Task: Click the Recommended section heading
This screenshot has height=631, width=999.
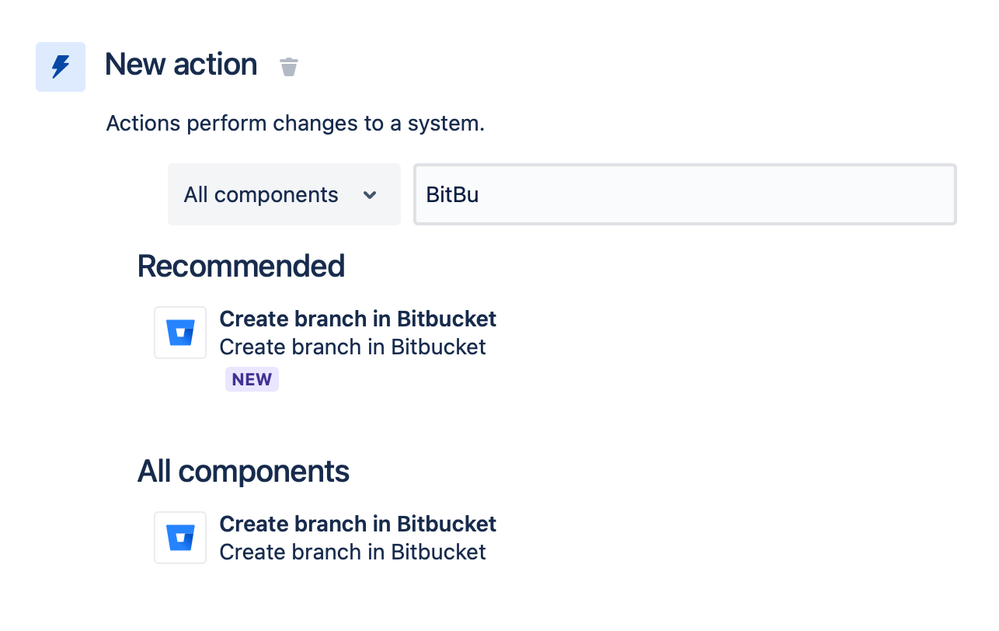Action: coord(241,266)
